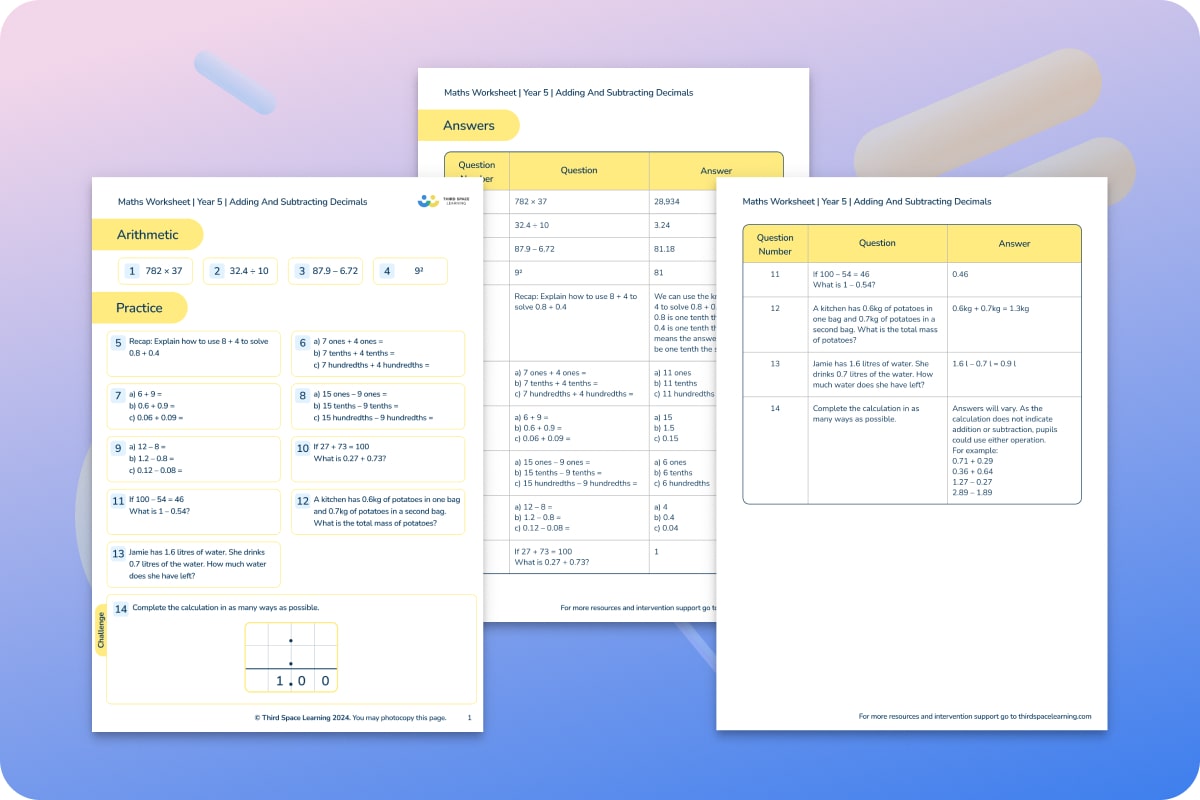Select answer 'a) 11 ones' on the middle page
Image resolution: width=1200 pixels, height=800 pixels.
[673, 373]
